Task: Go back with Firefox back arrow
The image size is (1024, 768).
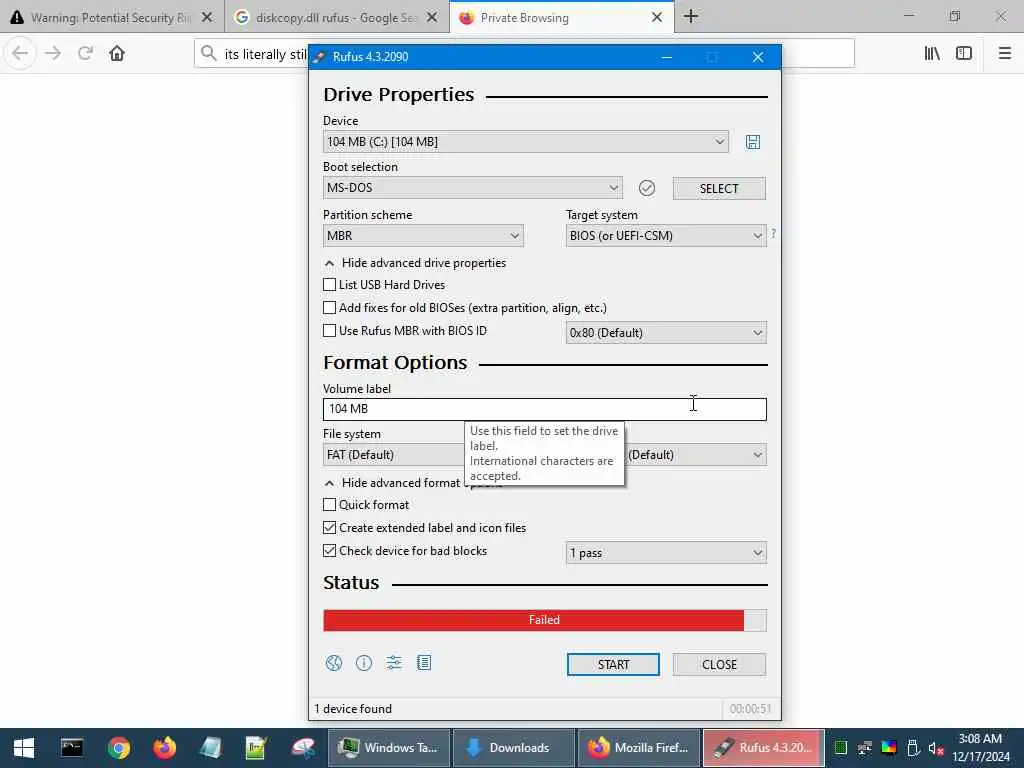Action: 20,53
